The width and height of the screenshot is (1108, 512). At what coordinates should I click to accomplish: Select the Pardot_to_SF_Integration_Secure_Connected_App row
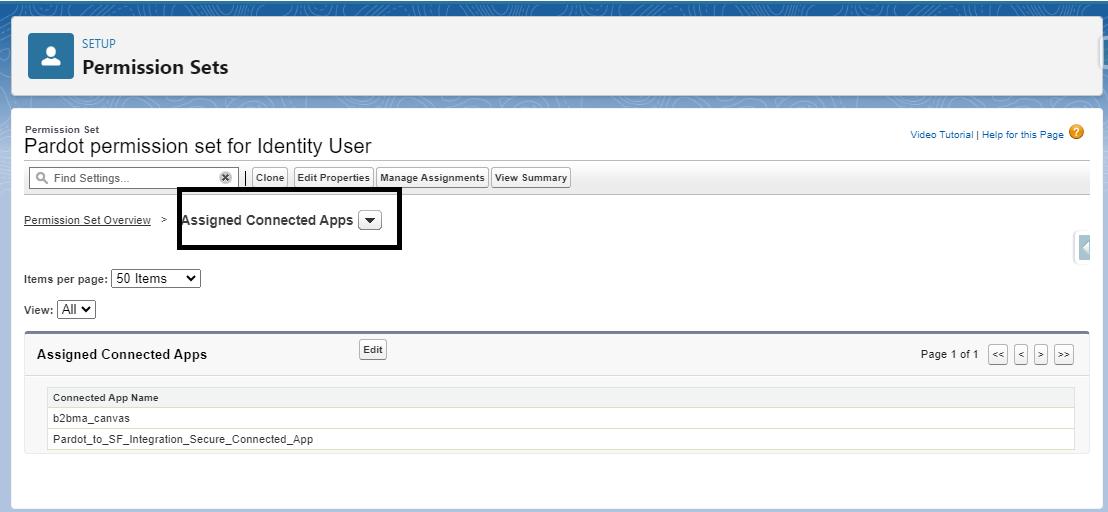click(560, 439)
